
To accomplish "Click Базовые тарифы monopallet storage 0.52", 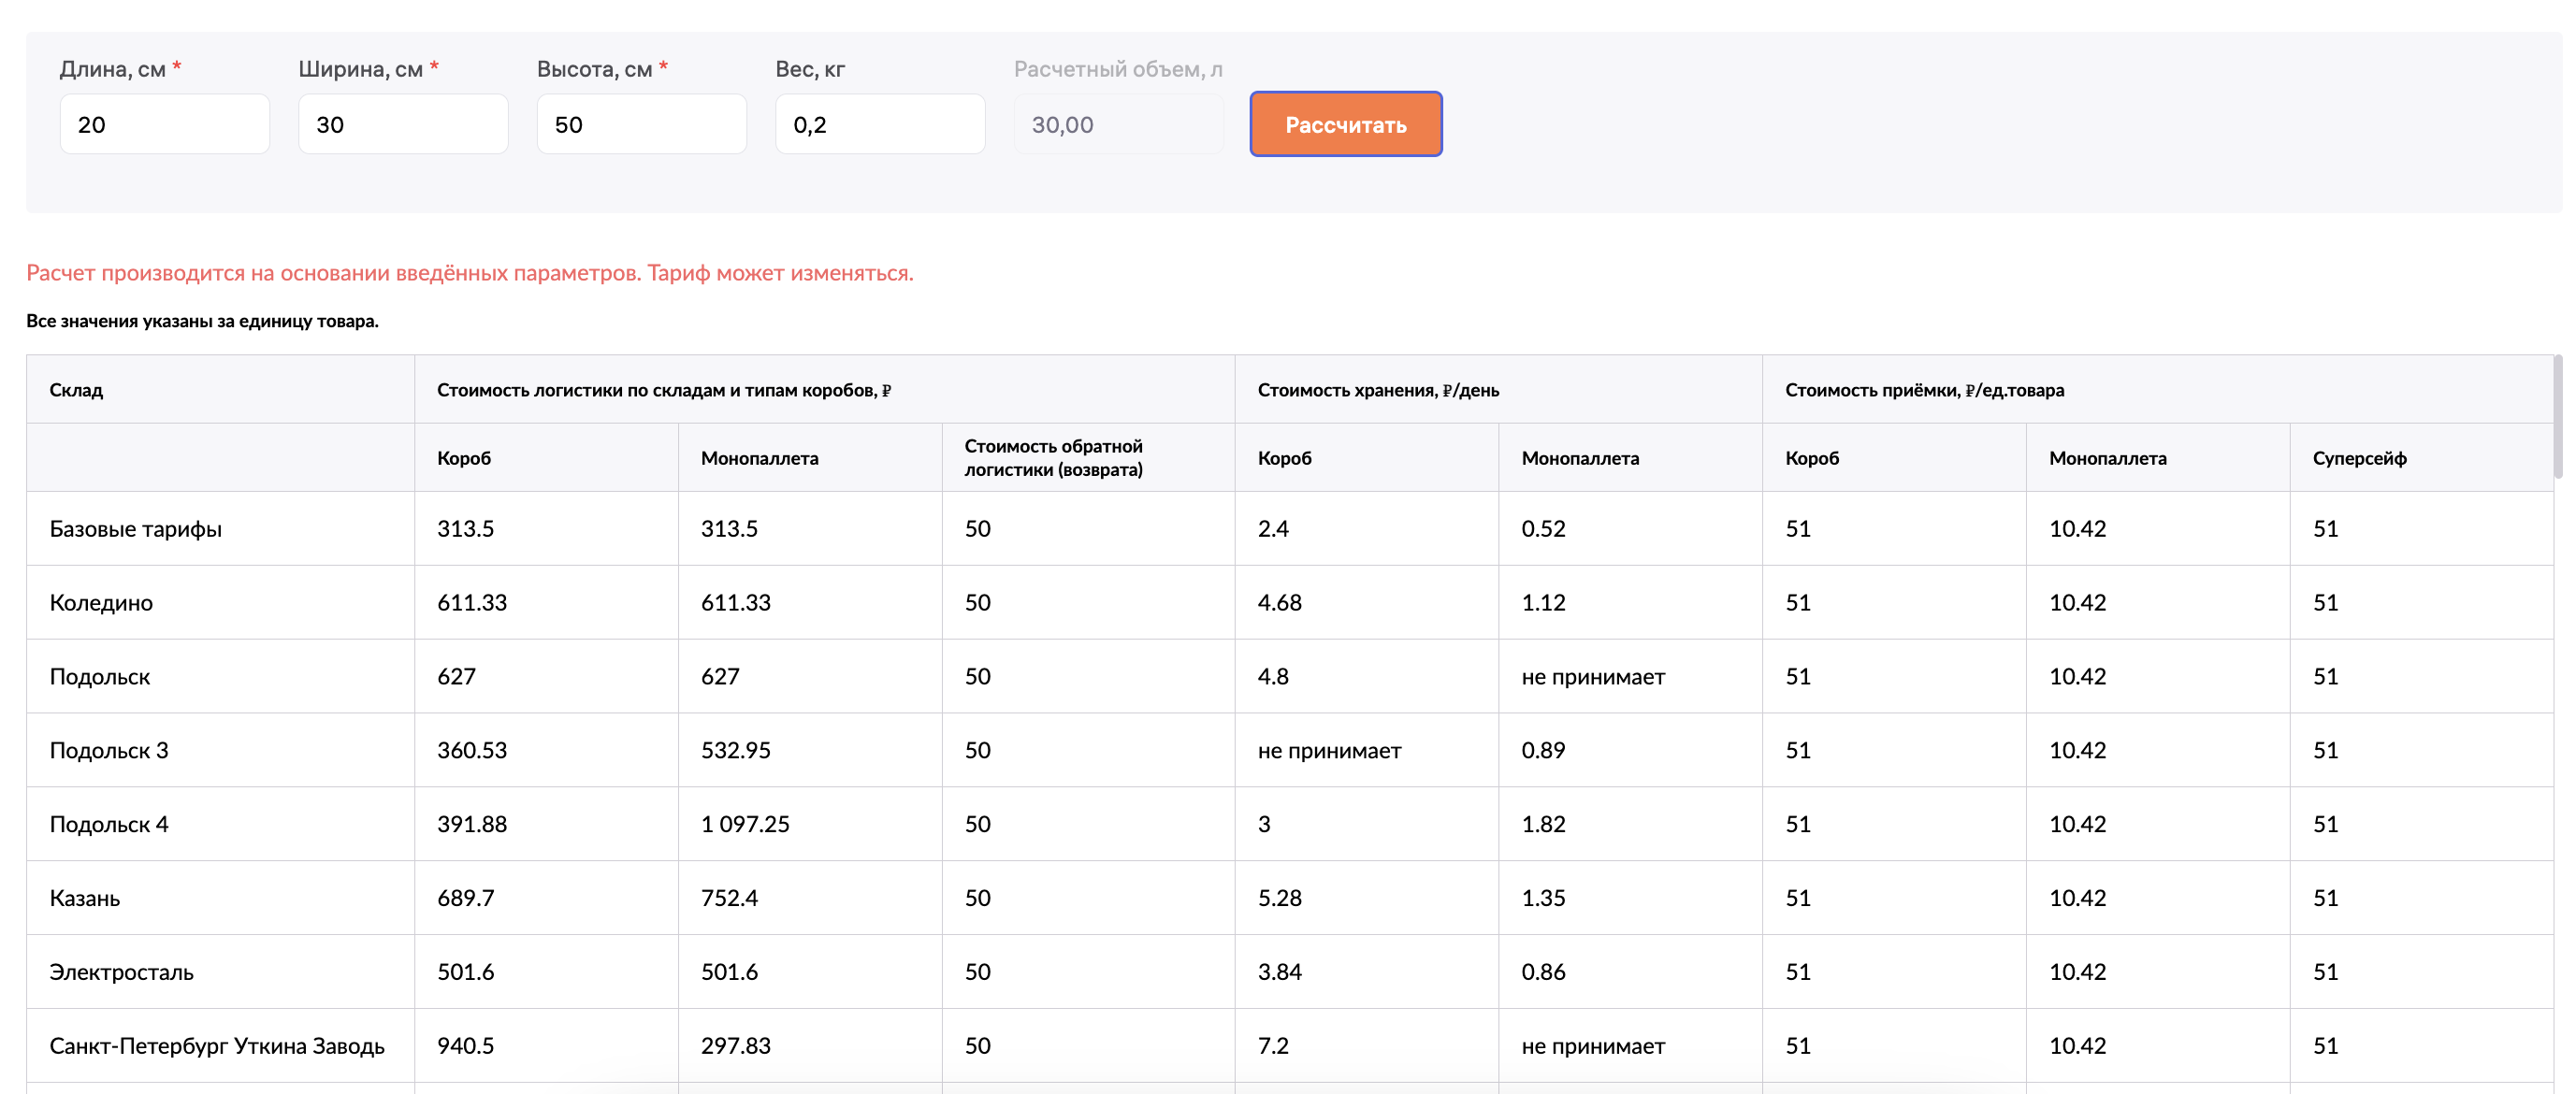I will coord(1543,529).
